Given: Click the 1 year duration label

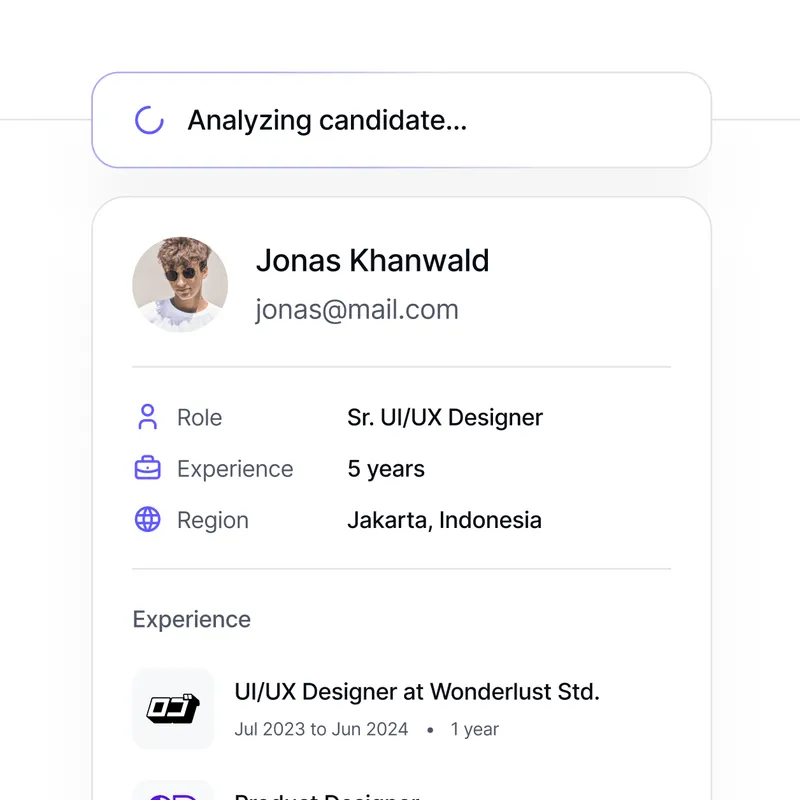Looking at the screenshot, I should click(x=474, y=729).
